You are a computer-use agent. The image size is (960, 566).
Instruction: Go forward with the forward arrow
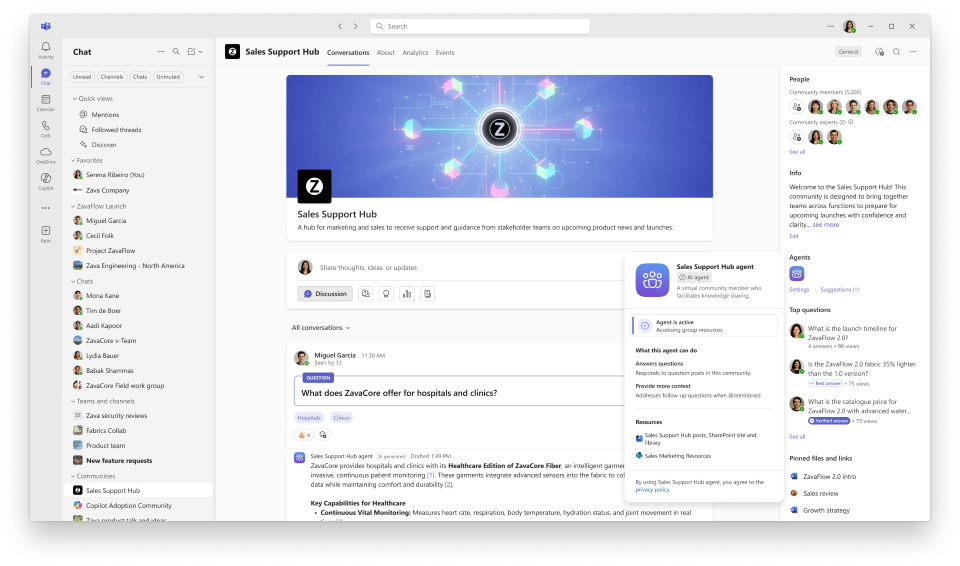pos(356,26)
